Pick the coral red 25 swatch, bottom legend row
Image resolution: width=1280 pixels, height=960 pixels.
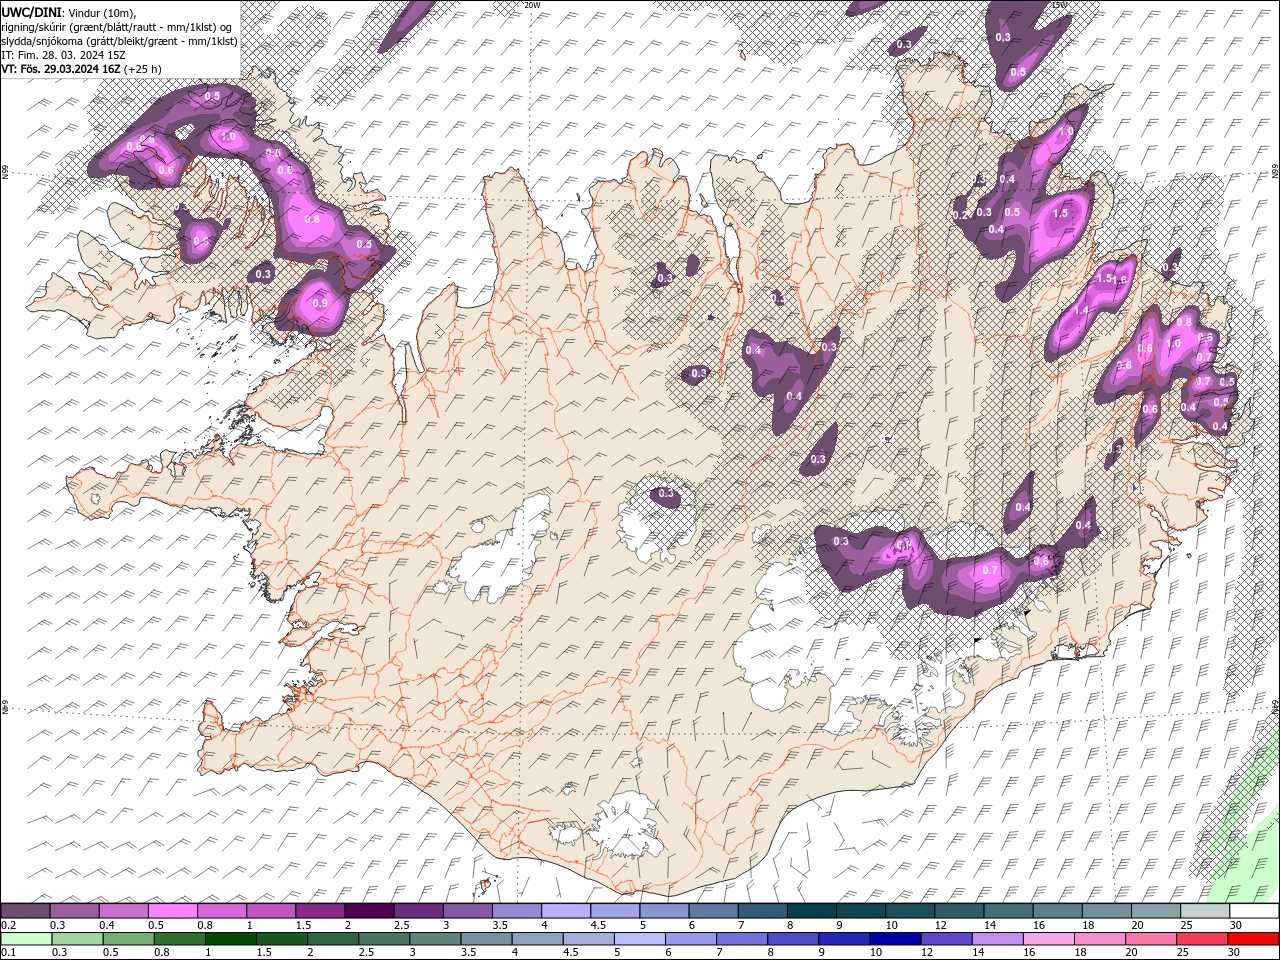click(x=1201, y=939)
